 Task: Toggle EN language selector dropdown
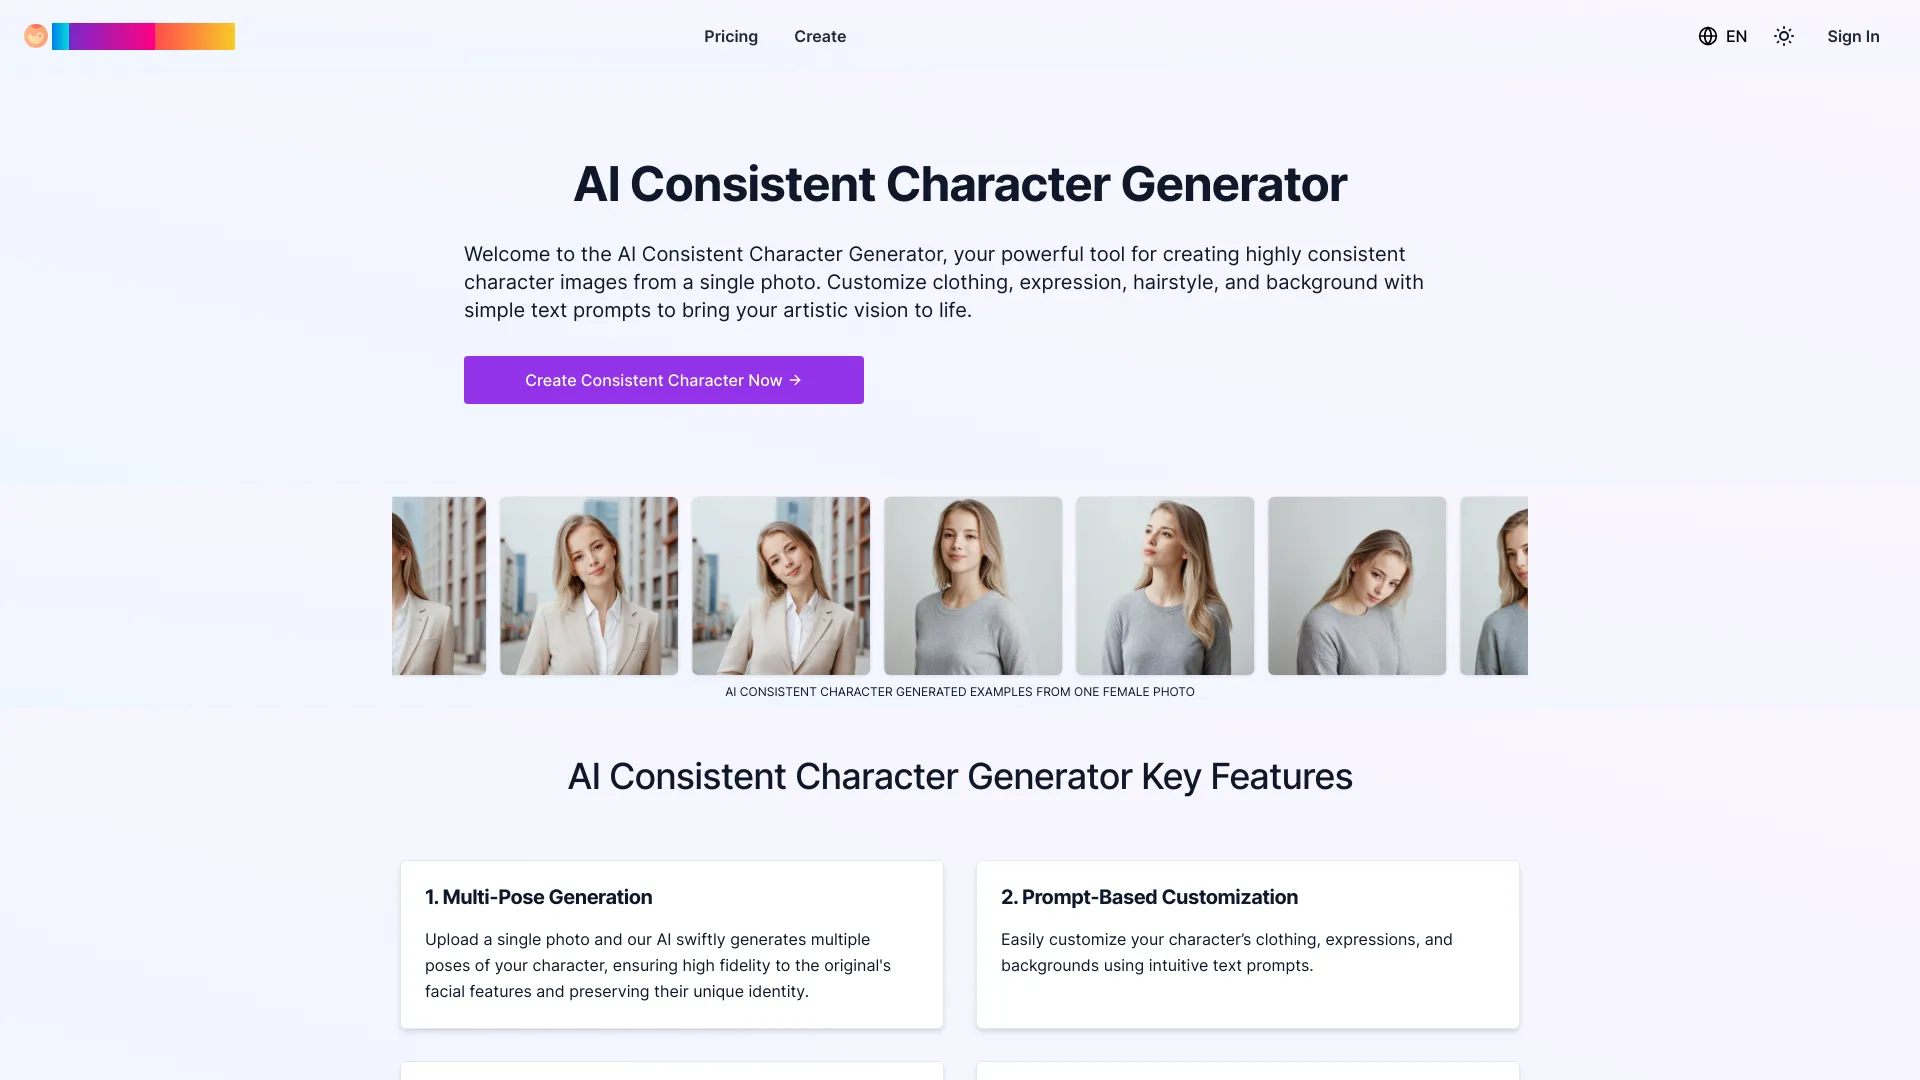point(1722,36)
